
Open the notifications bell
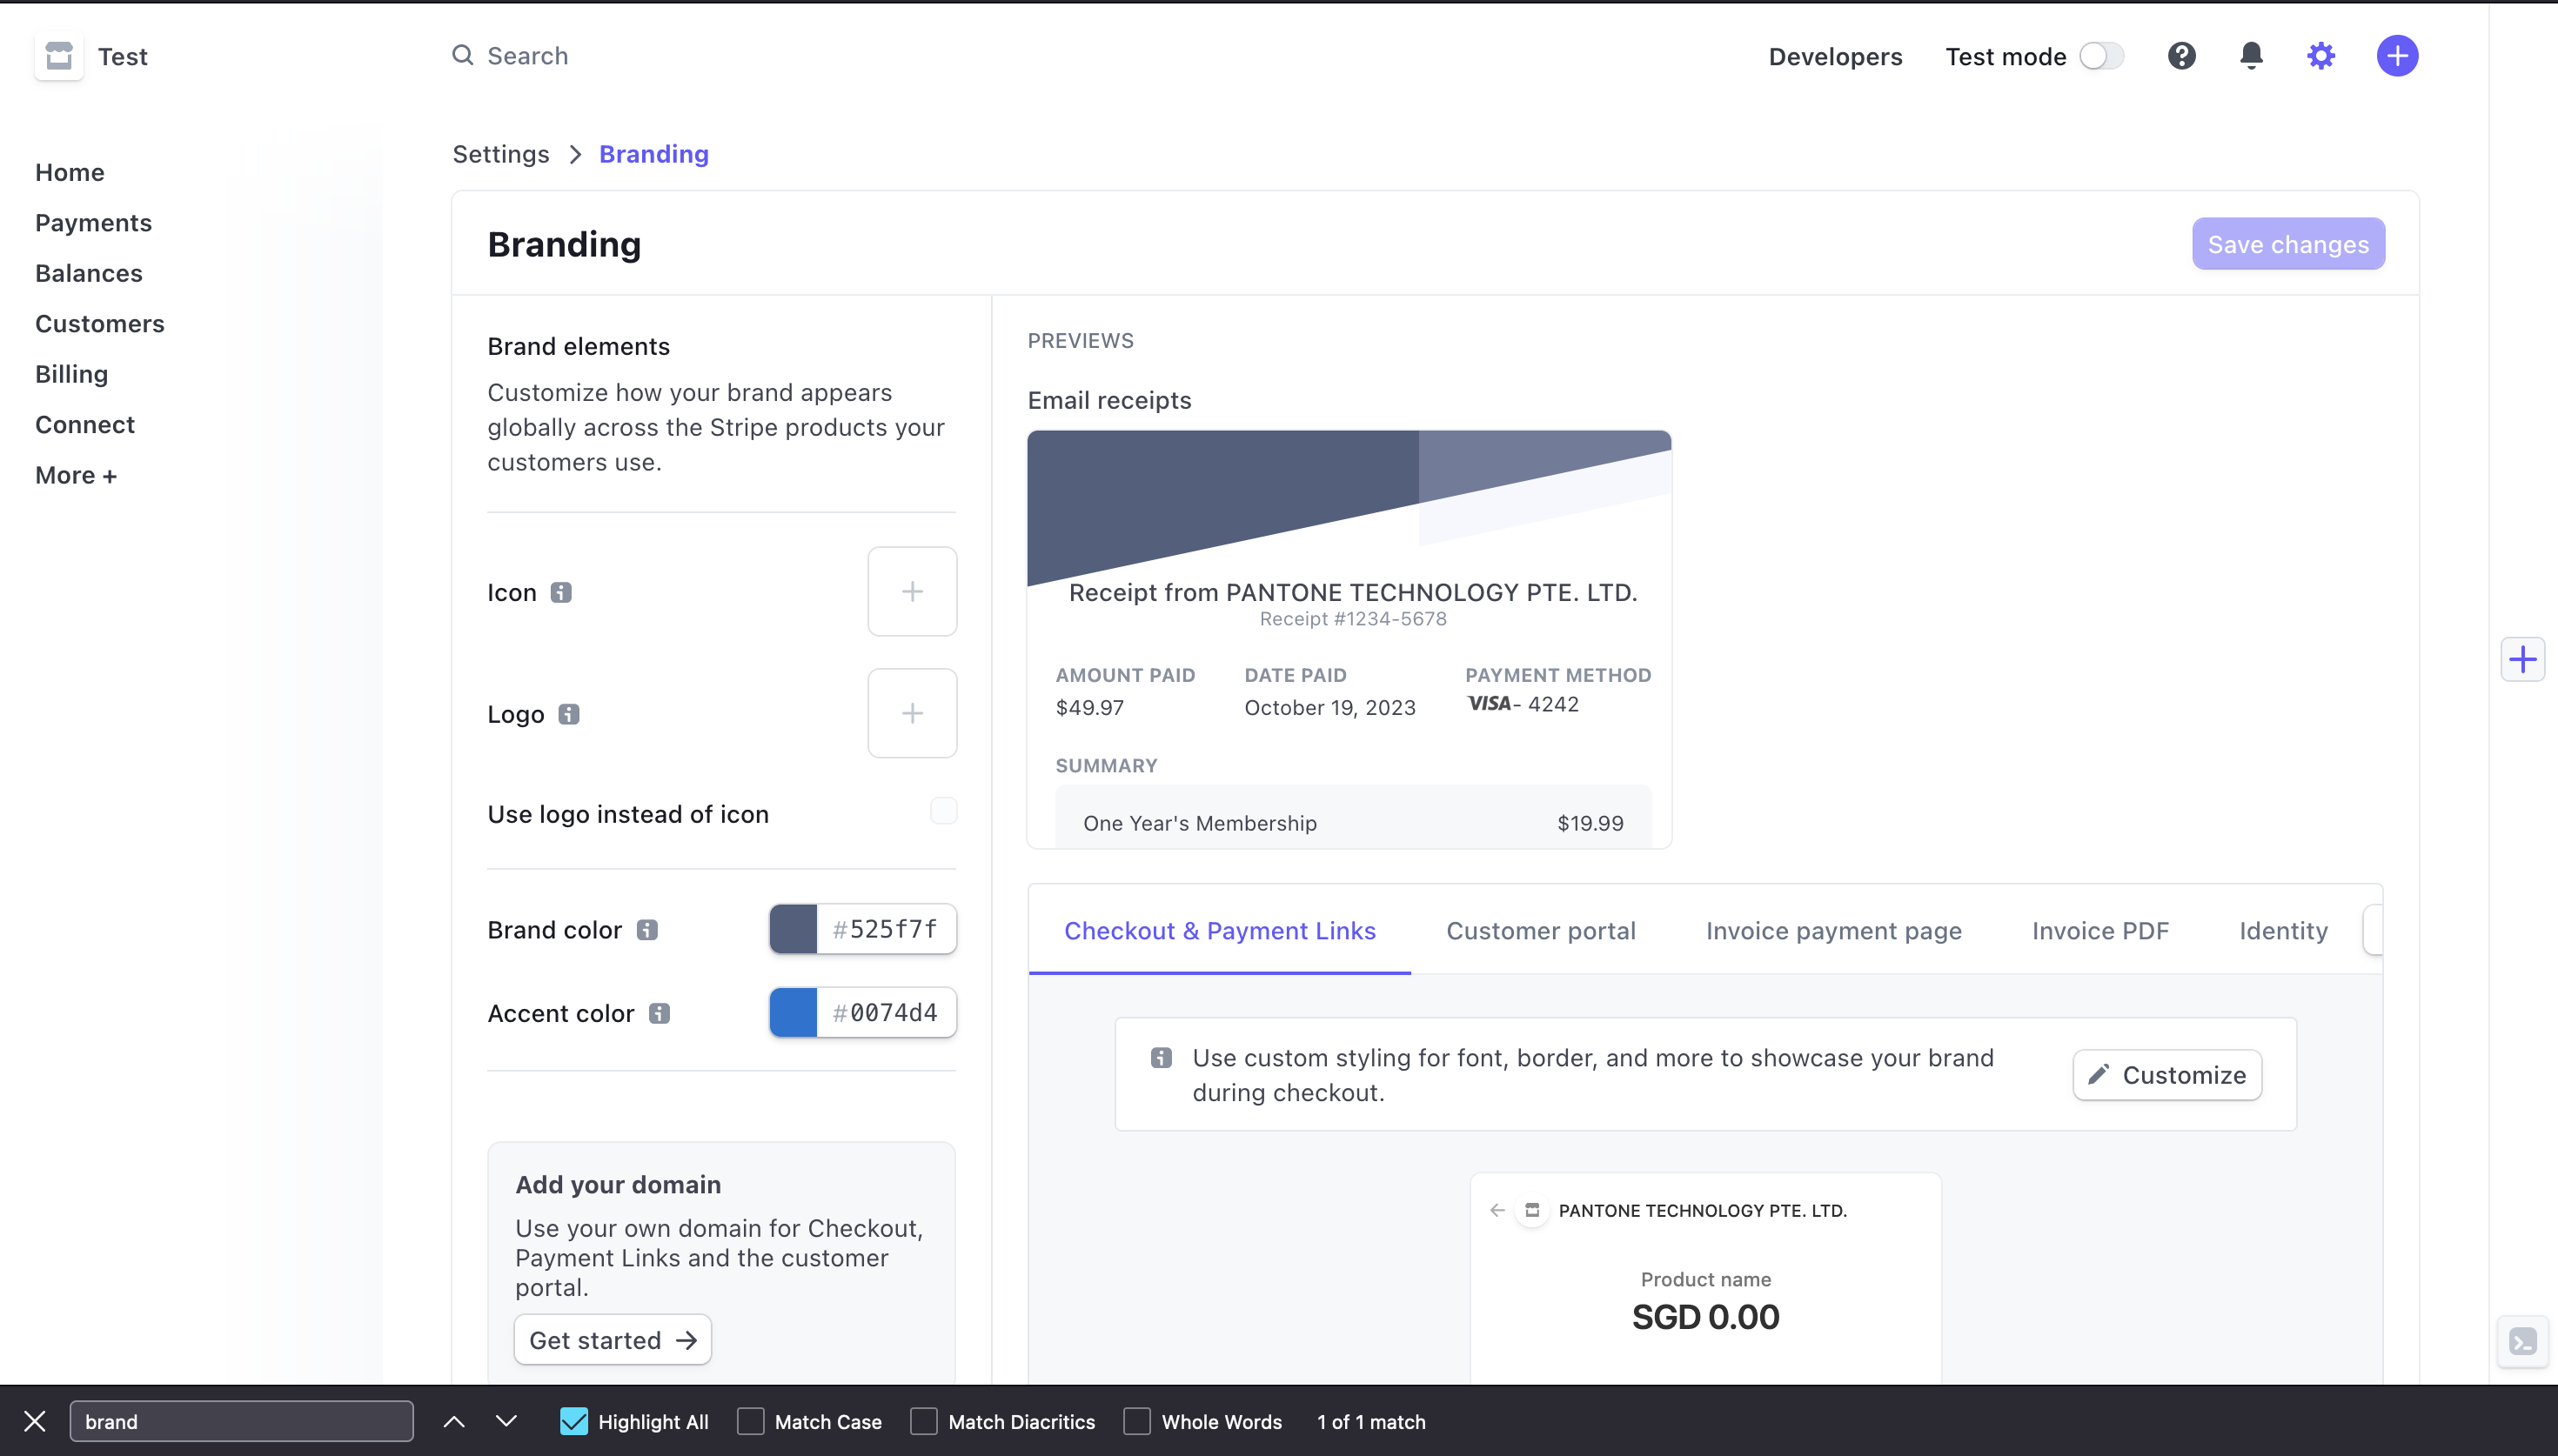(2250, 55)
